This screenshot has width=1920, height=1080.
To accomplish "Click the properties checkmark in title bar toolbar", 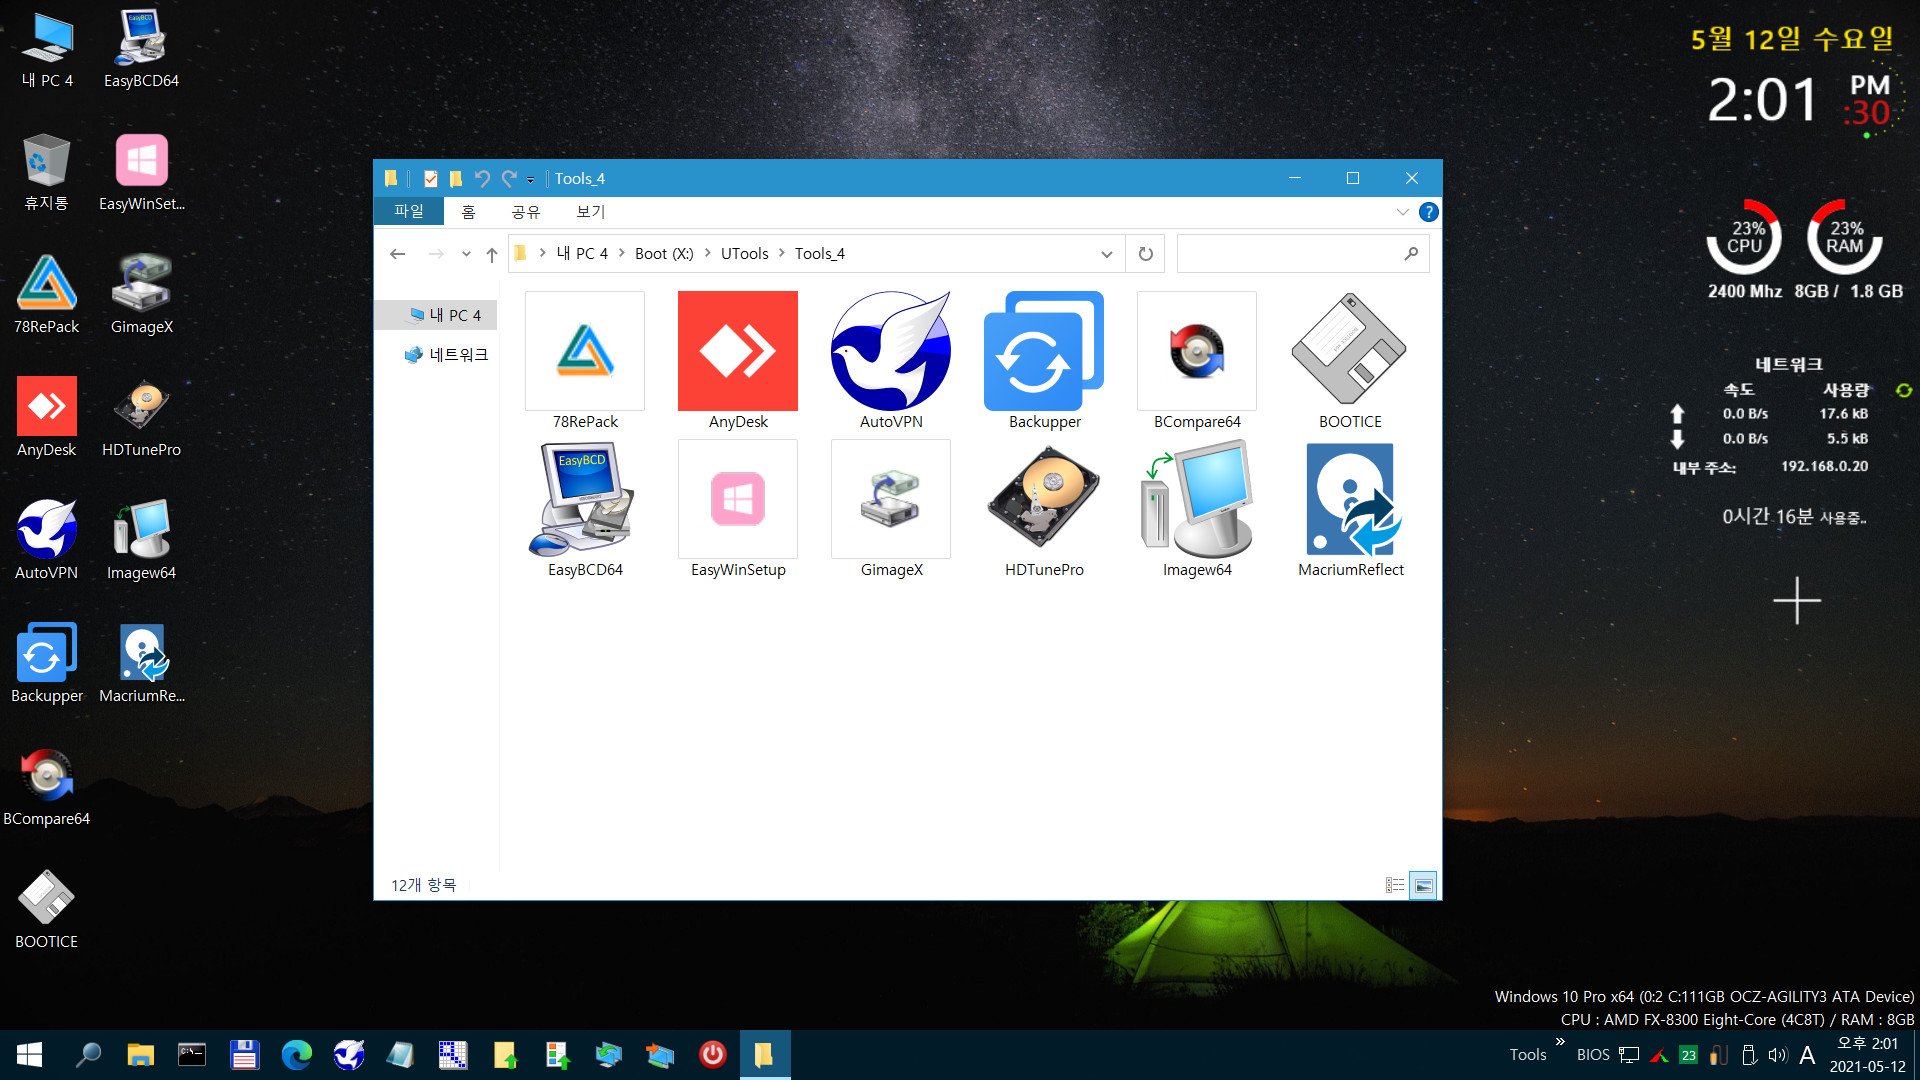I will tap(430, 179).
